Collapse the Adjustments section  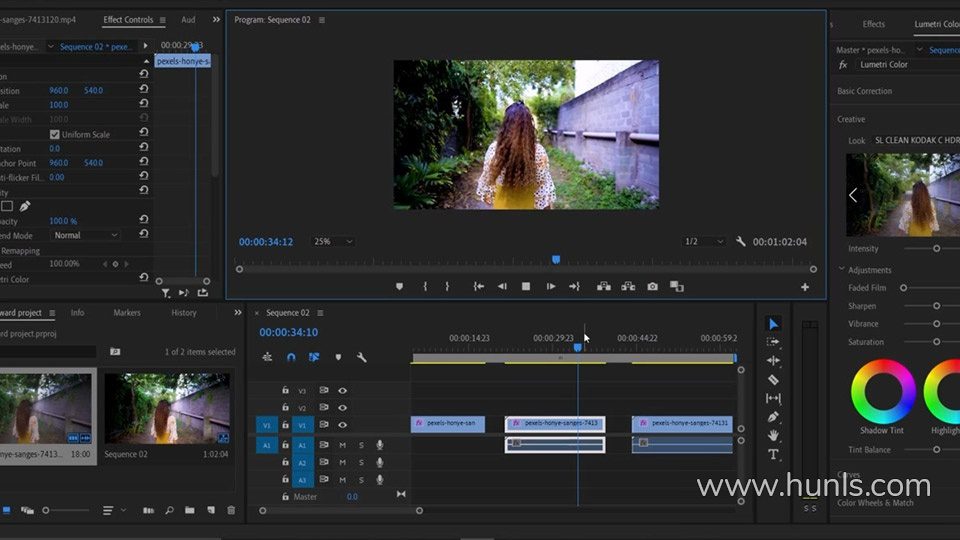(x=841, y=269)
